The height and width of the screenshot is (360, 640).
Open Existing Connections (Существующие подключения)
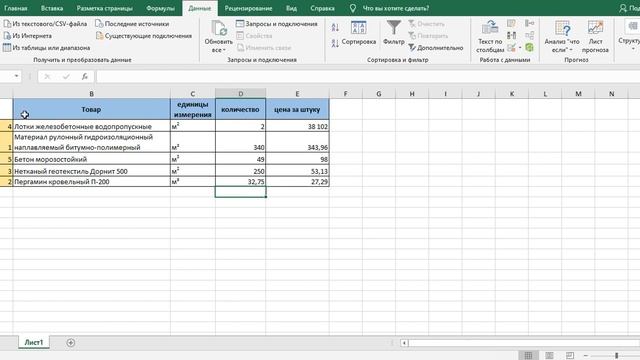coord(144,36)
